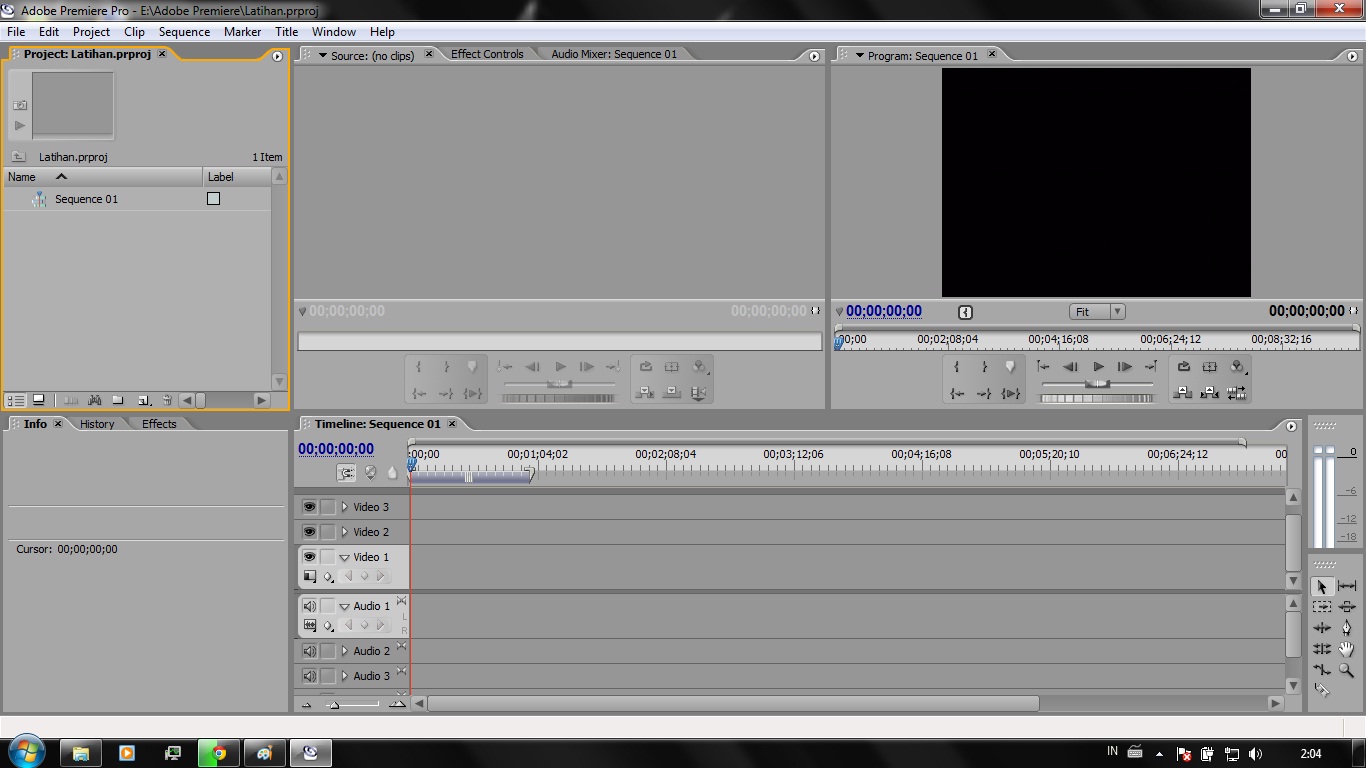Image resolution: width=1366 pixels, height=768 pixels.
Task: Switch to History tab
Action: coord(97,424)
